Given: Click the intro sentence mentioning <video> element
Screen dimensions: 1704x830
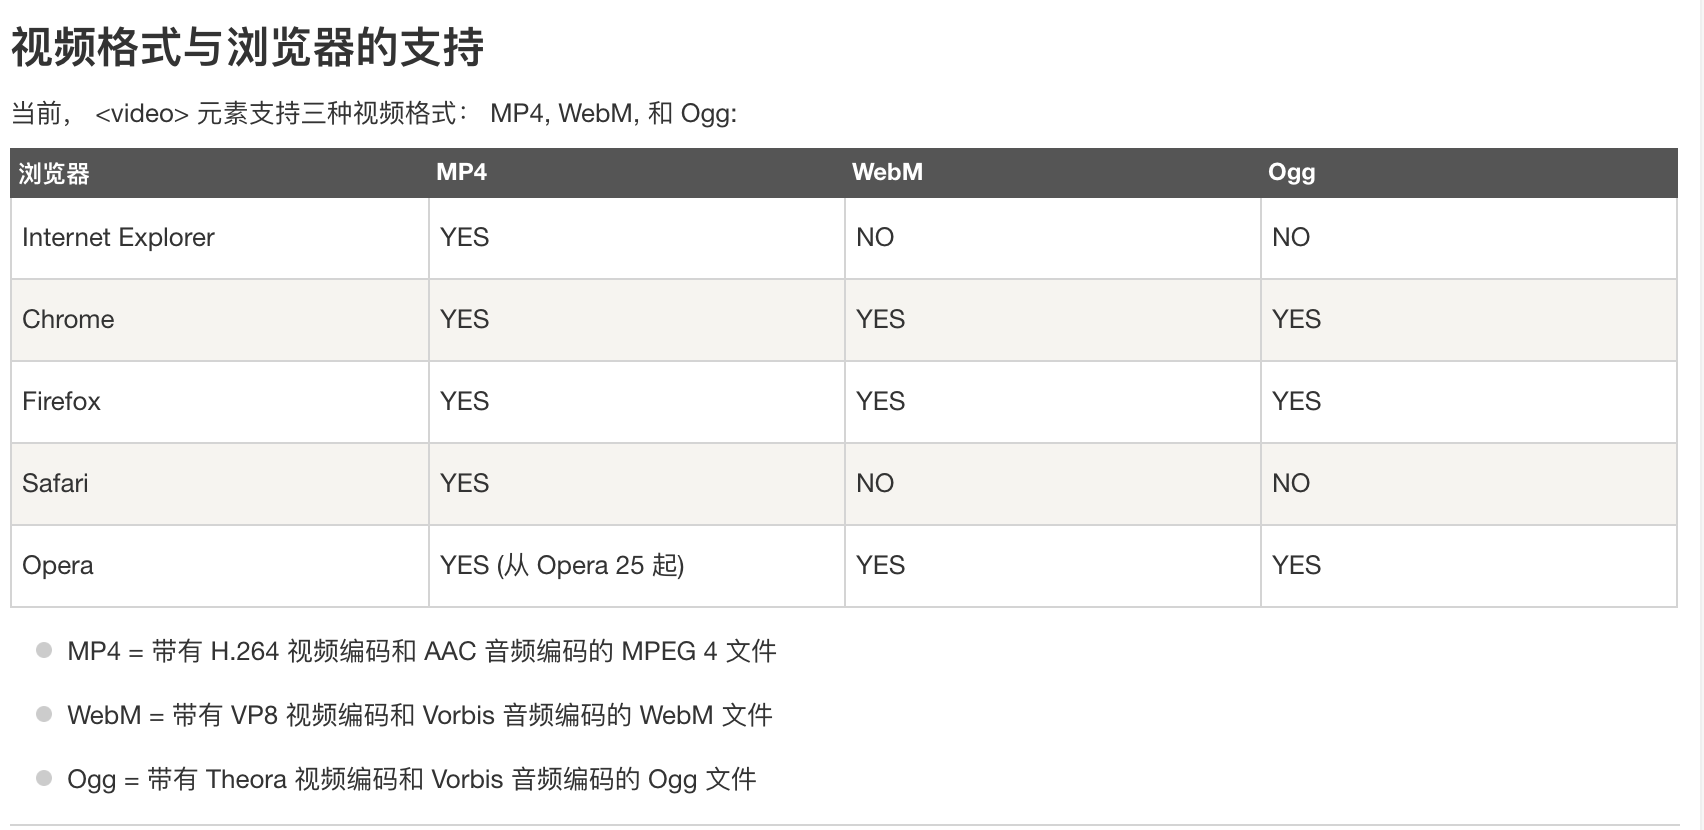Looking at the screenshot, I should coord(373,114).
